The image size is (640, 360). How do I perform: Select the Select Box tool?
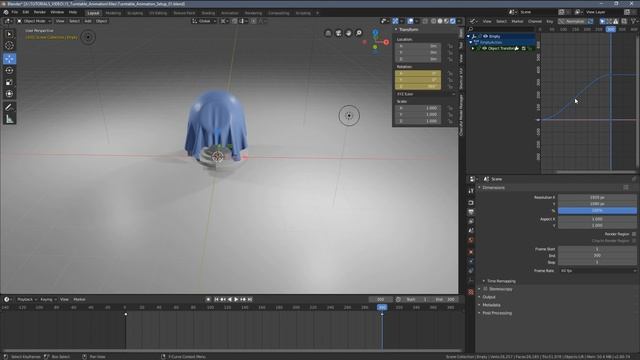(x=9, y=34)
